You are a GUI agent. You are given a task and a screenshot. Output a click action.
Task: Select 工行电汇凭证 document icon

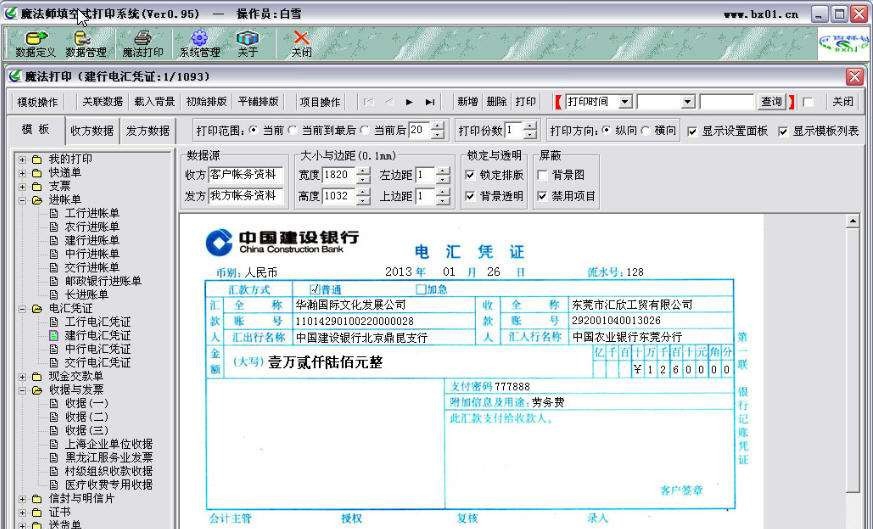pos(54,322)
